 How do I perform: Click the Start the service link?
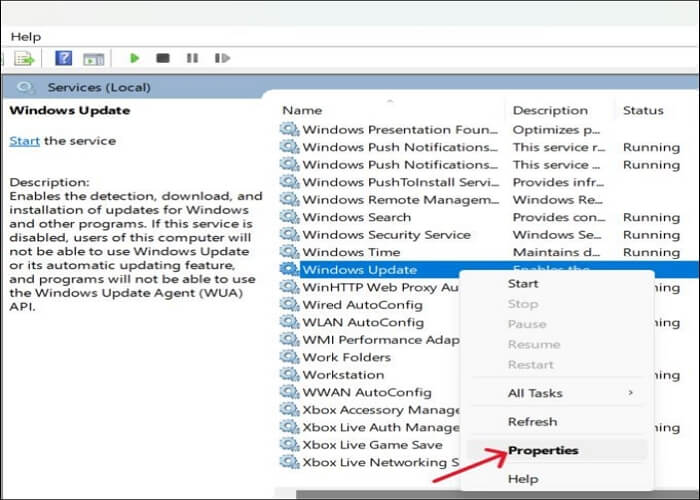tap(24, 141)
